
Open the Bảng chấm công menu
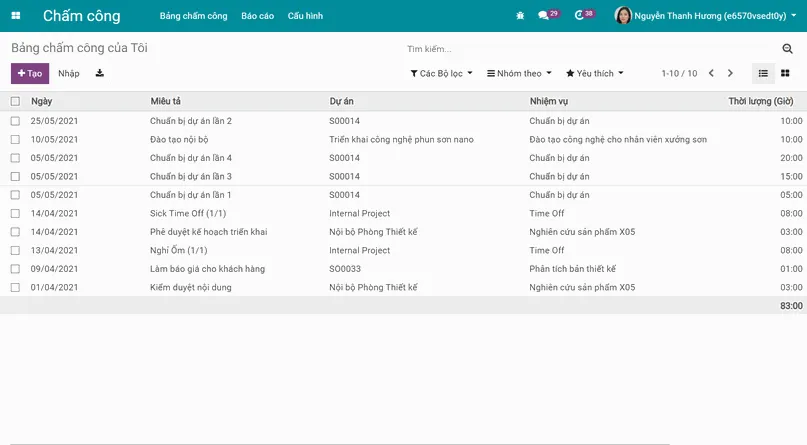point(194,16)
